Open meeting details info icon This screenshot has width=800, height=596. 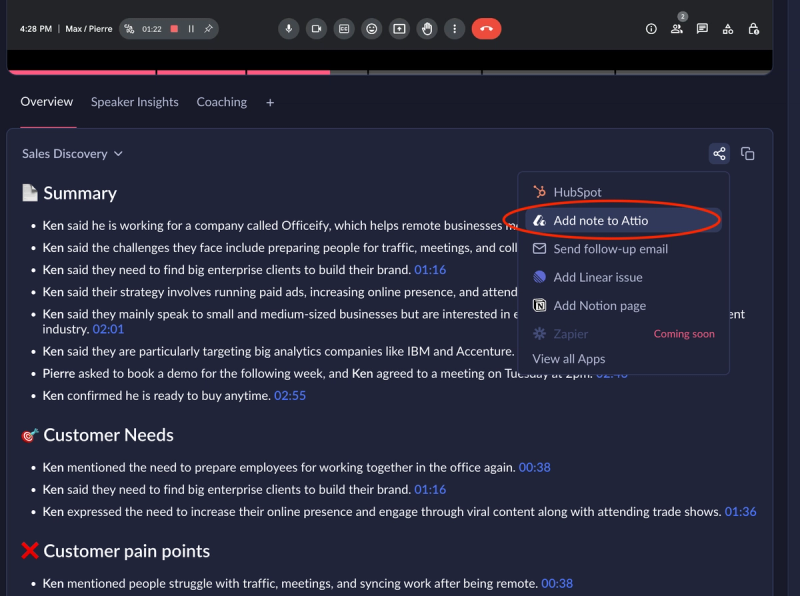(651, 29)
